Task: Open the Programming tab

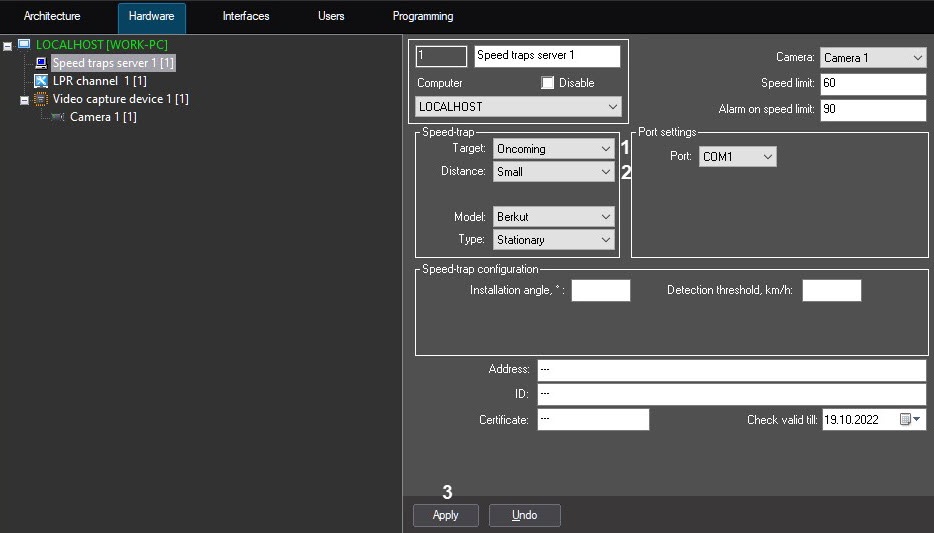Action: pyautogui.click(x=422, y=17)
